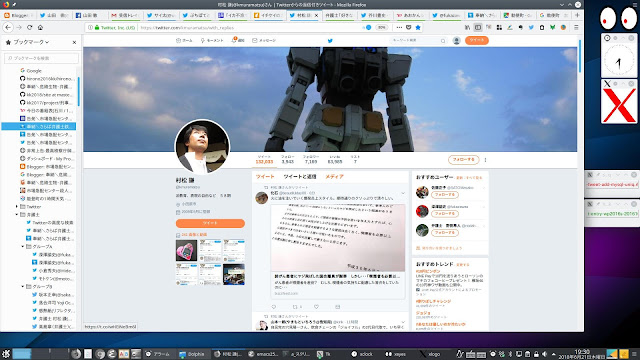Click the clipboard extension icon in toolbar
This screenshot has height=360, width=640.
(542, 27)
